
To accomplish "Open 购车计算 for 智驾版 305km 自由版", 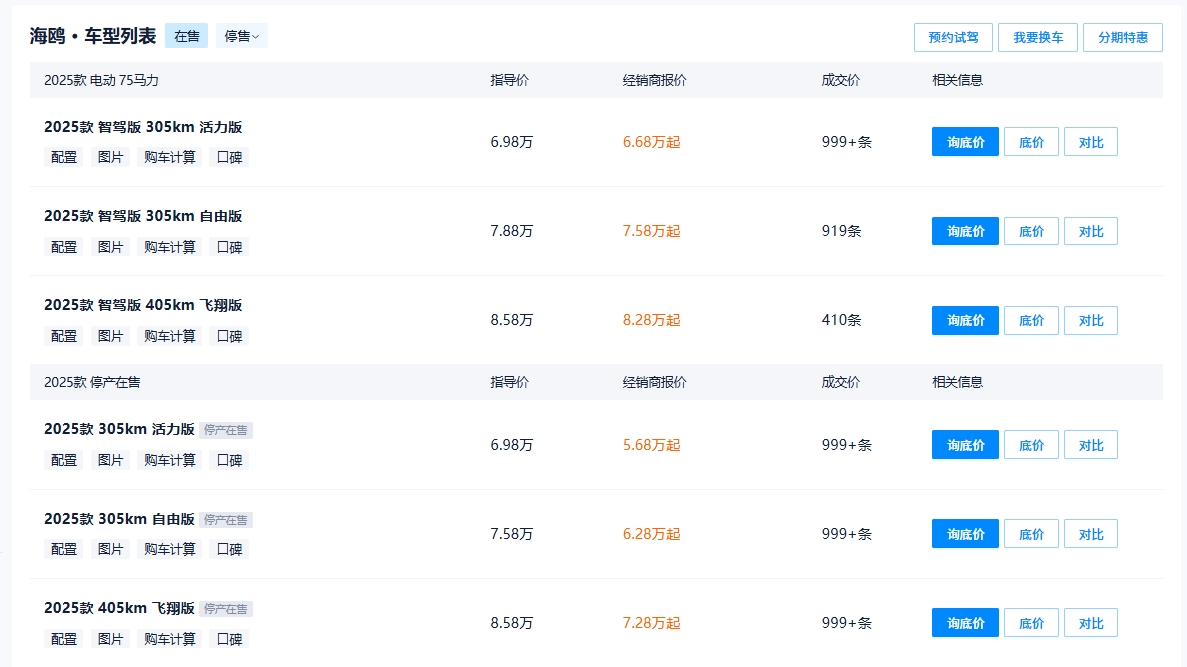I will (x=170, y=247).
